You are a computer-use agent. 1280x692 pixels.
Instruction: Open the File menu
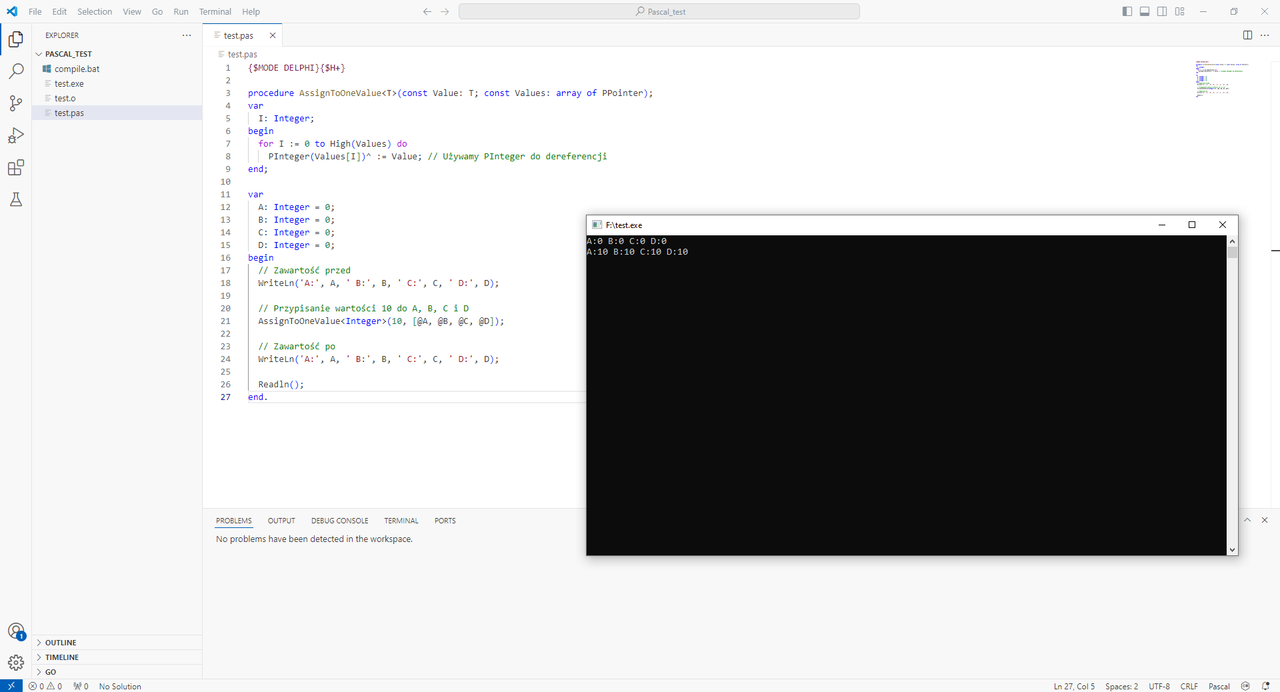[35, 11]
